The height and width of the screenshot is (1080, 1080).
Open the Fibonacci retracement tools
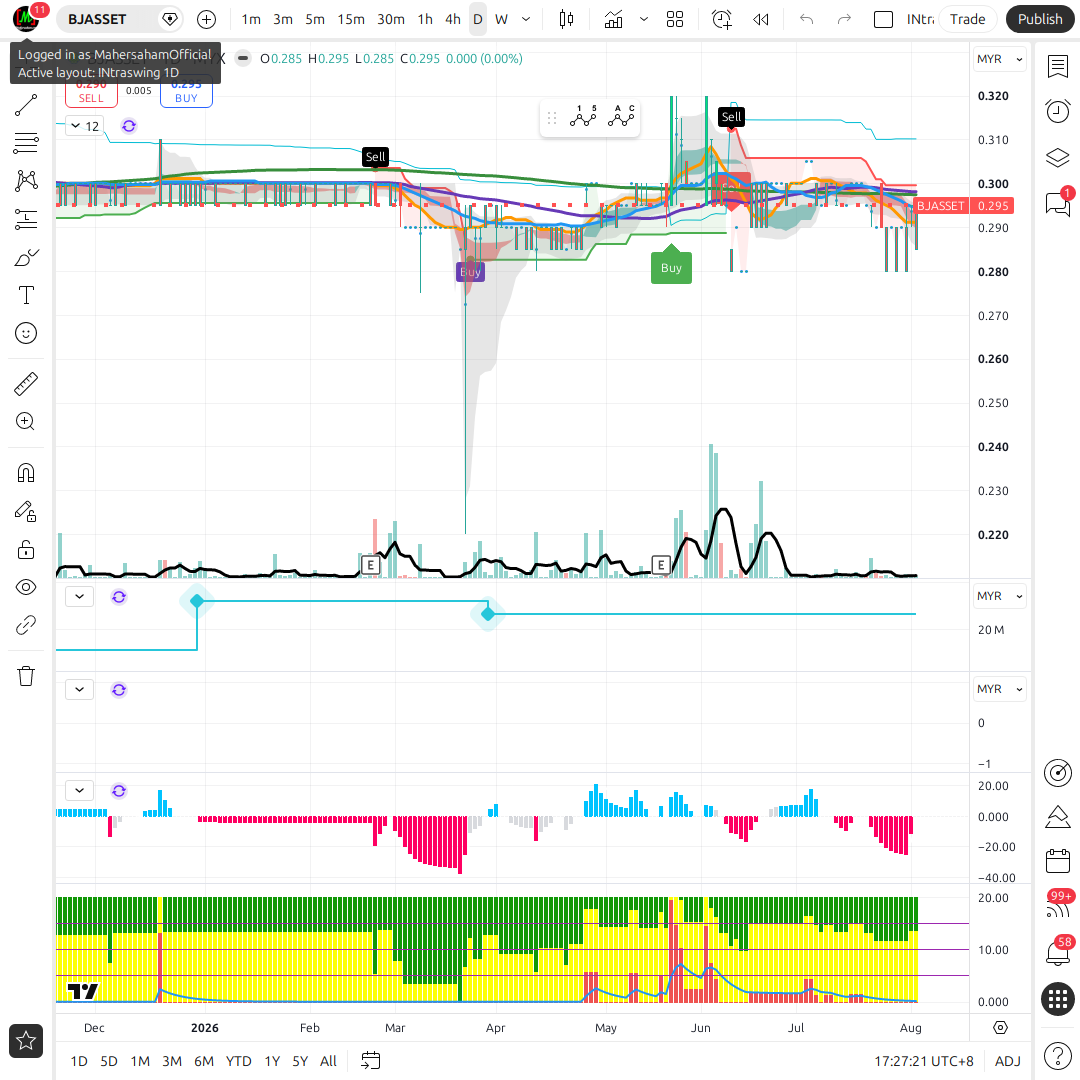pyautogui.click(x=26, y=143)
